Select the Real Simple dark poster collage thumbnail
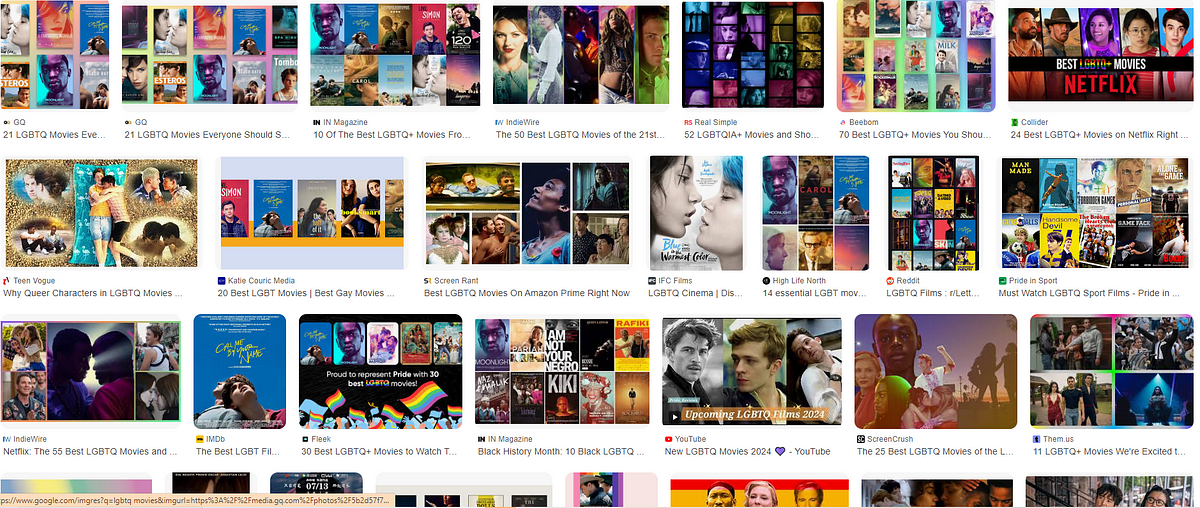 [x=753, y=56]
